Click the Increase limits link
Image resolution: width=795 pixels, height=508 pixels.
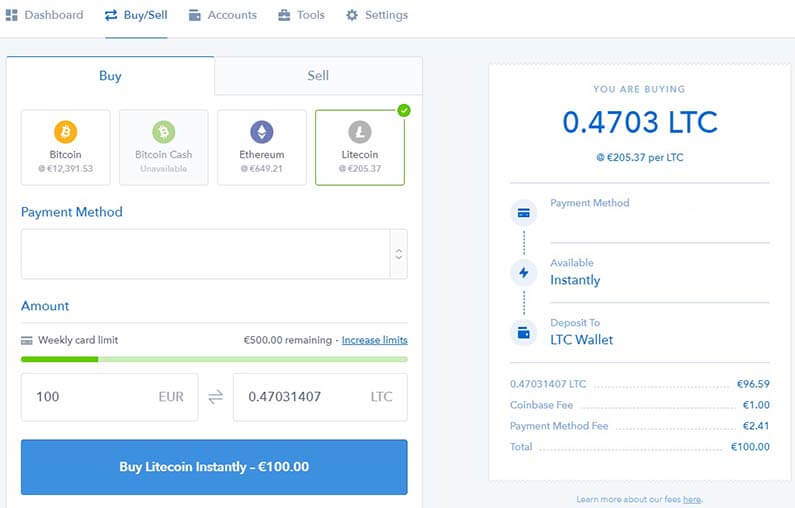[x=375, y=340]
